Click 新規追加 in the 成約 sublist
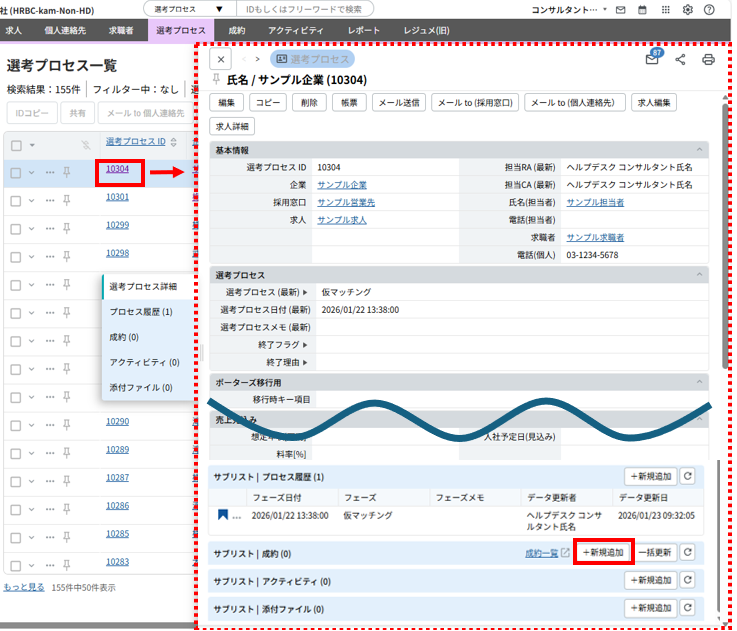The height and width of the screenshot is (631, 737). 603,552
